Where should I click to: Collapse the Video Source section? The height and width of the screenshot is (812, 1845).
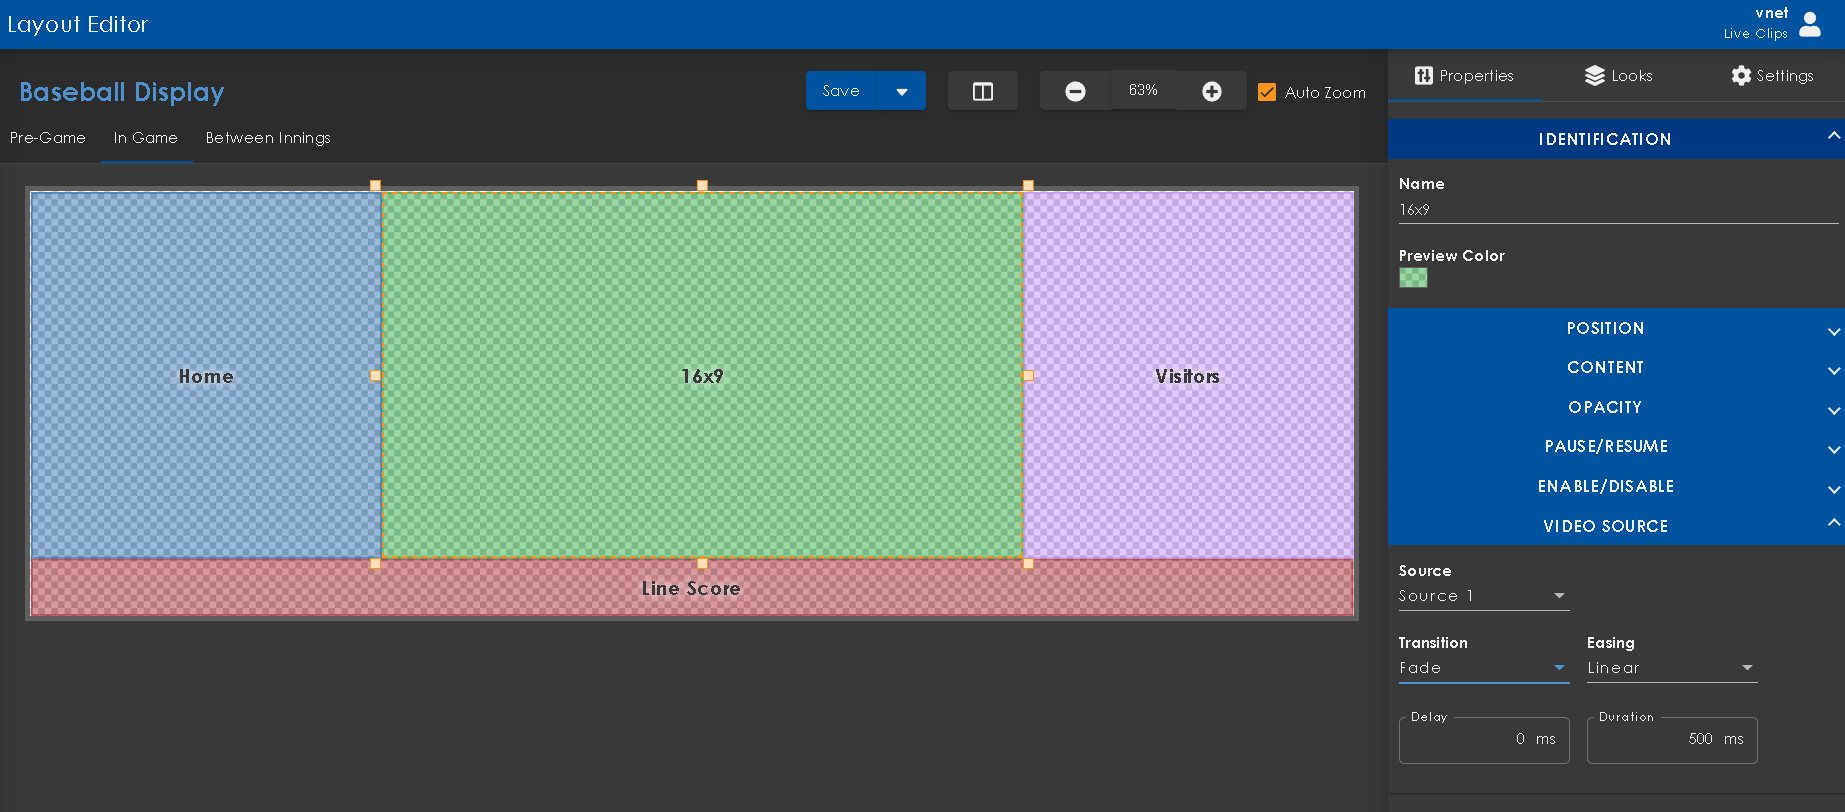click(x=1616, y=526)
